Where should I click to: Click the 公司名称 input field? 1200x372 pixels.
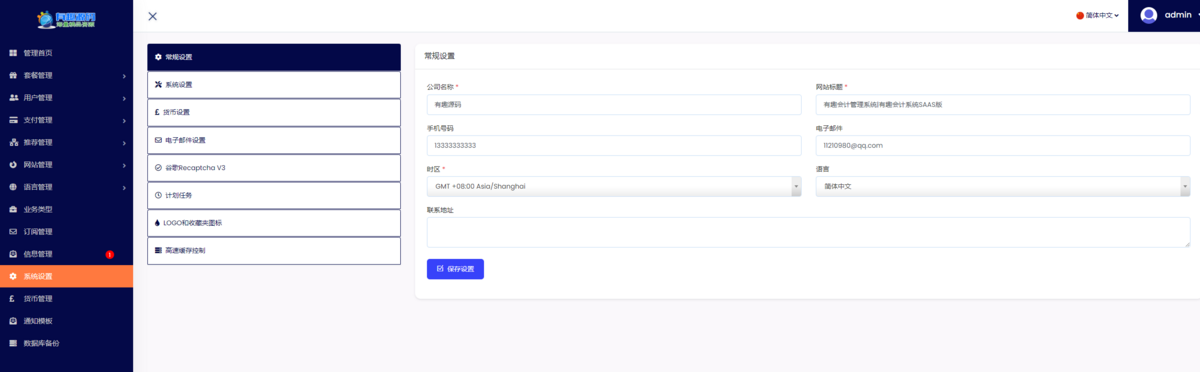(x=614, y=104)
